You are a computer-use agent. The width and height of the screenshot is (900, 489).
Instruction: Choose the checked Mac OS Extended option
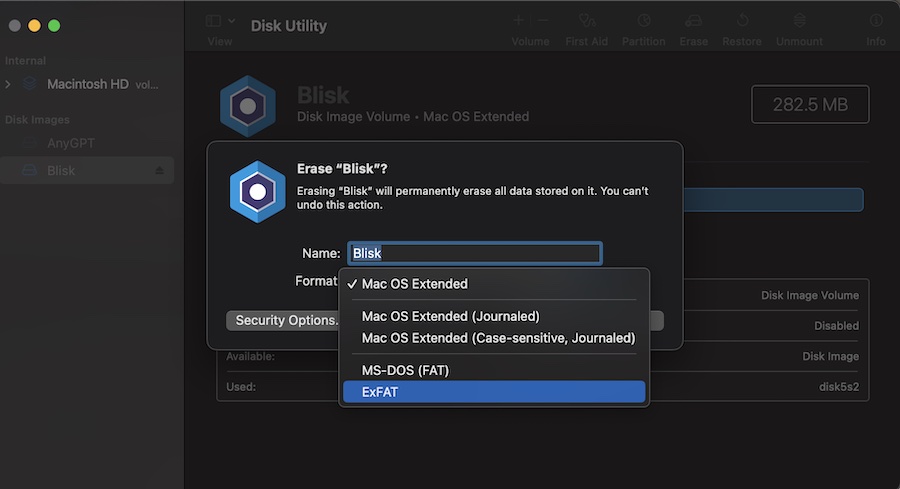coord(494,284)
